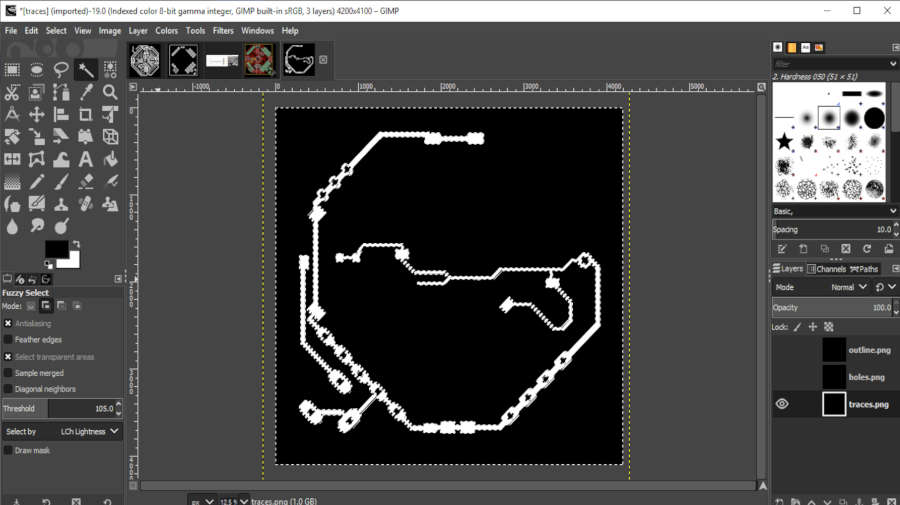Select the Ink tool
Screen dimensions: 900x505
(12, 204)
